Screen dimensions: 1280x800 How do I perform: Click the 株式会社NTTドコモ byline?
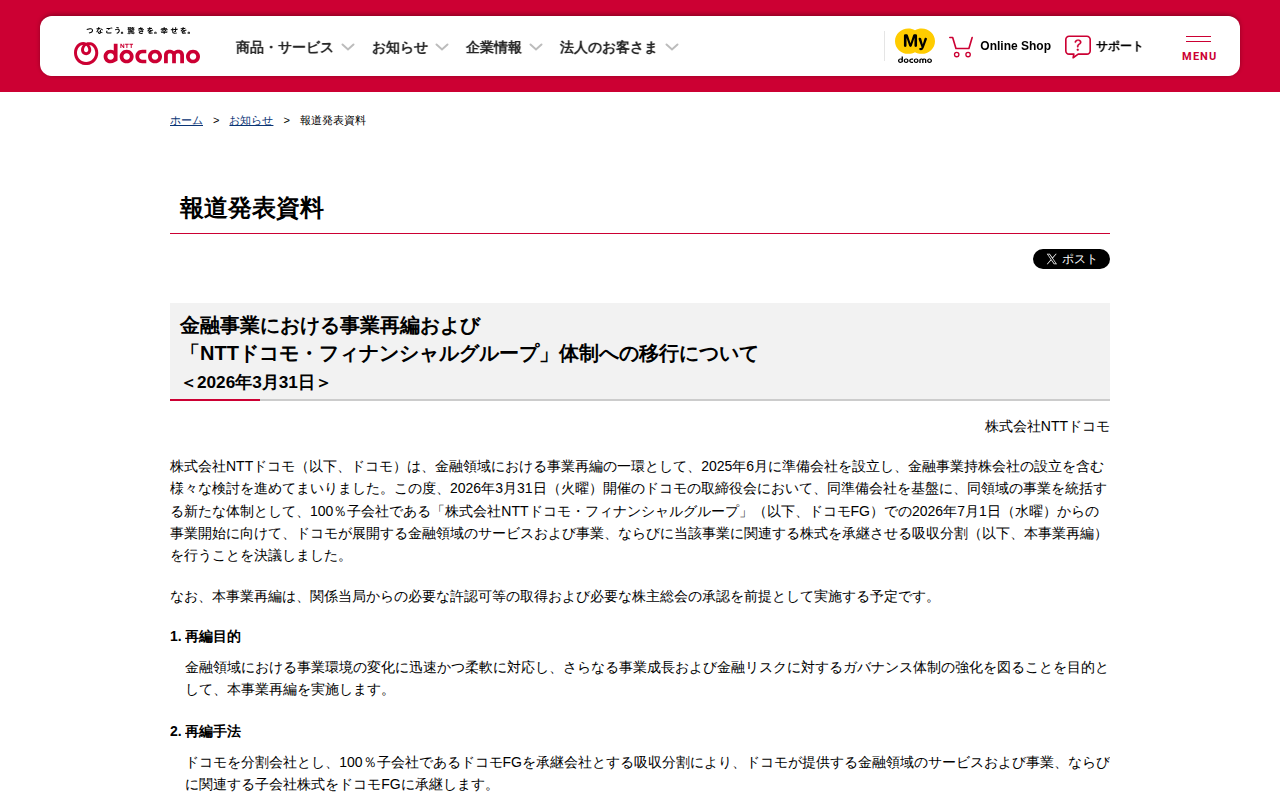pos(1047,426)
